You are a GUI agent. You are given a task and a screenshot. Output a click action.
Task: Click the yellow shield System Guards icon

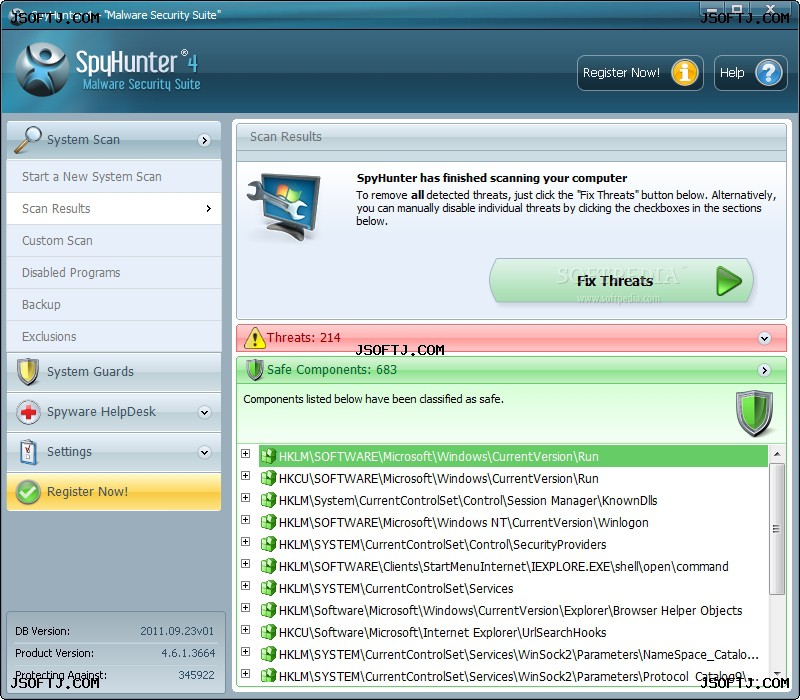[x=28, y=371]
